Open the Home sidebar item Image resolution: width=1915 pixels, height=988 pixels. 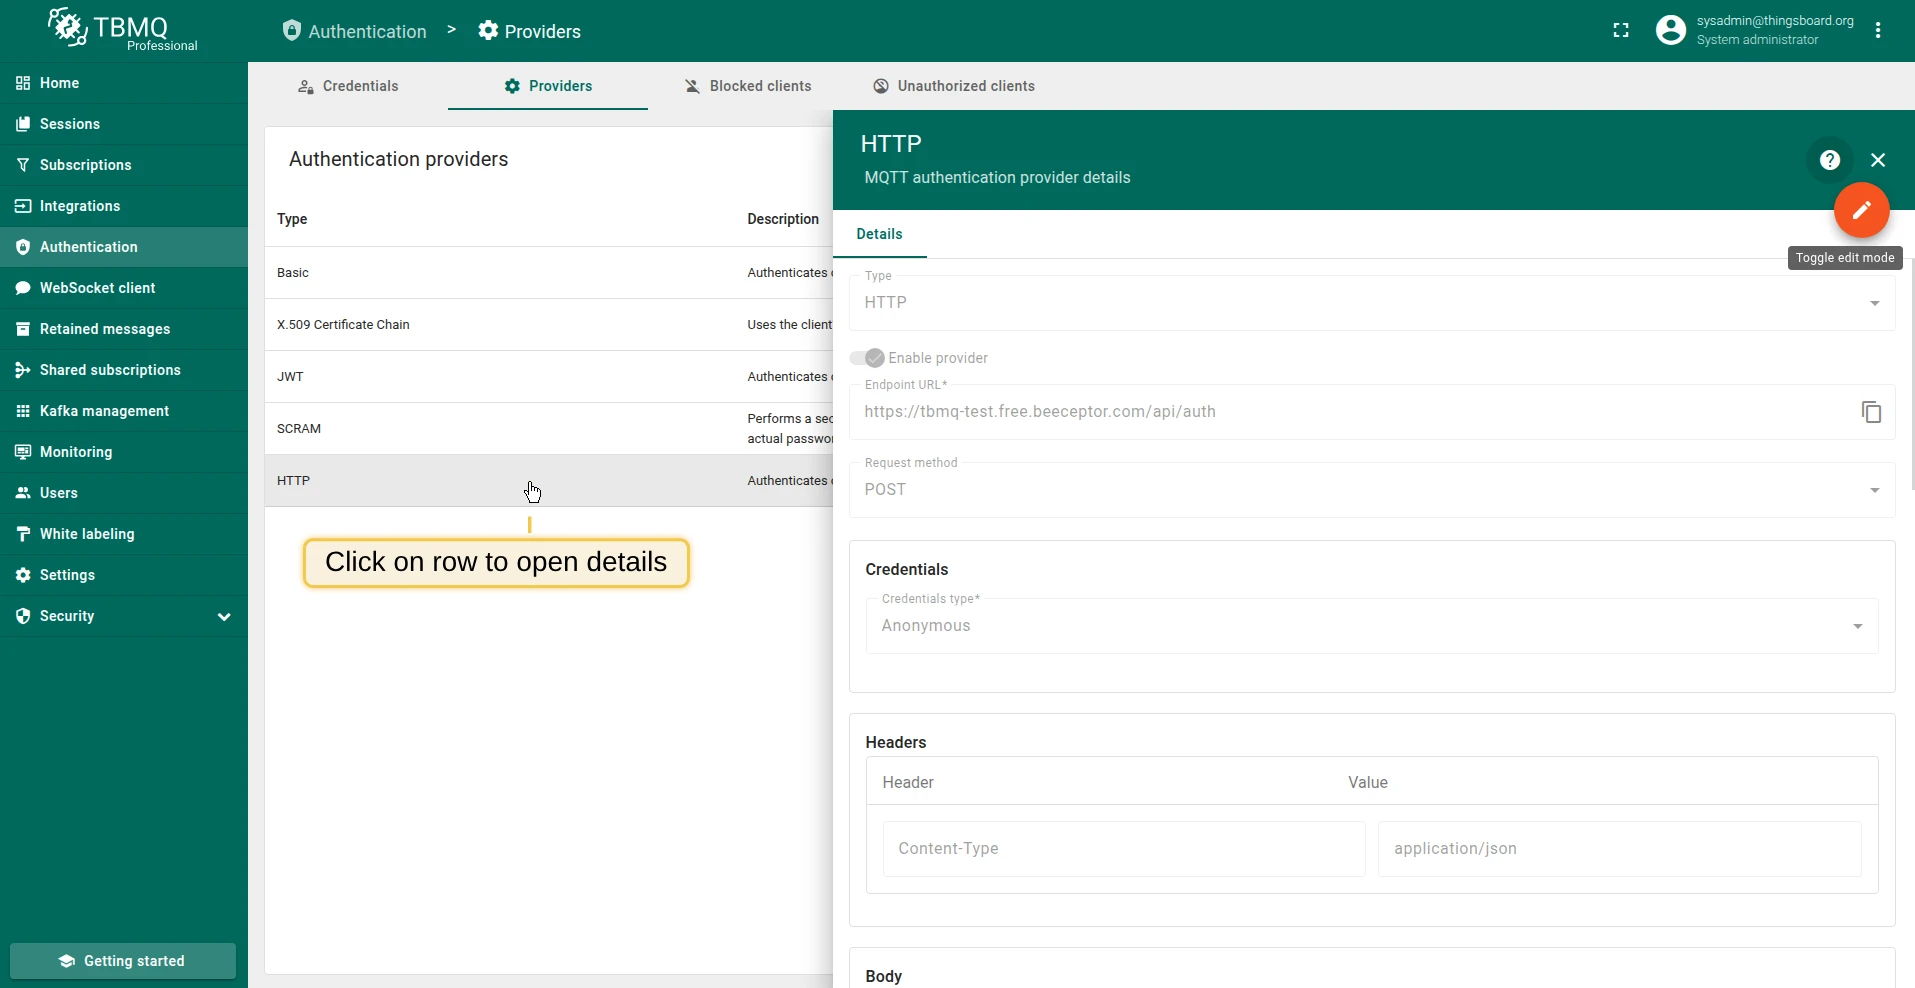124,83
